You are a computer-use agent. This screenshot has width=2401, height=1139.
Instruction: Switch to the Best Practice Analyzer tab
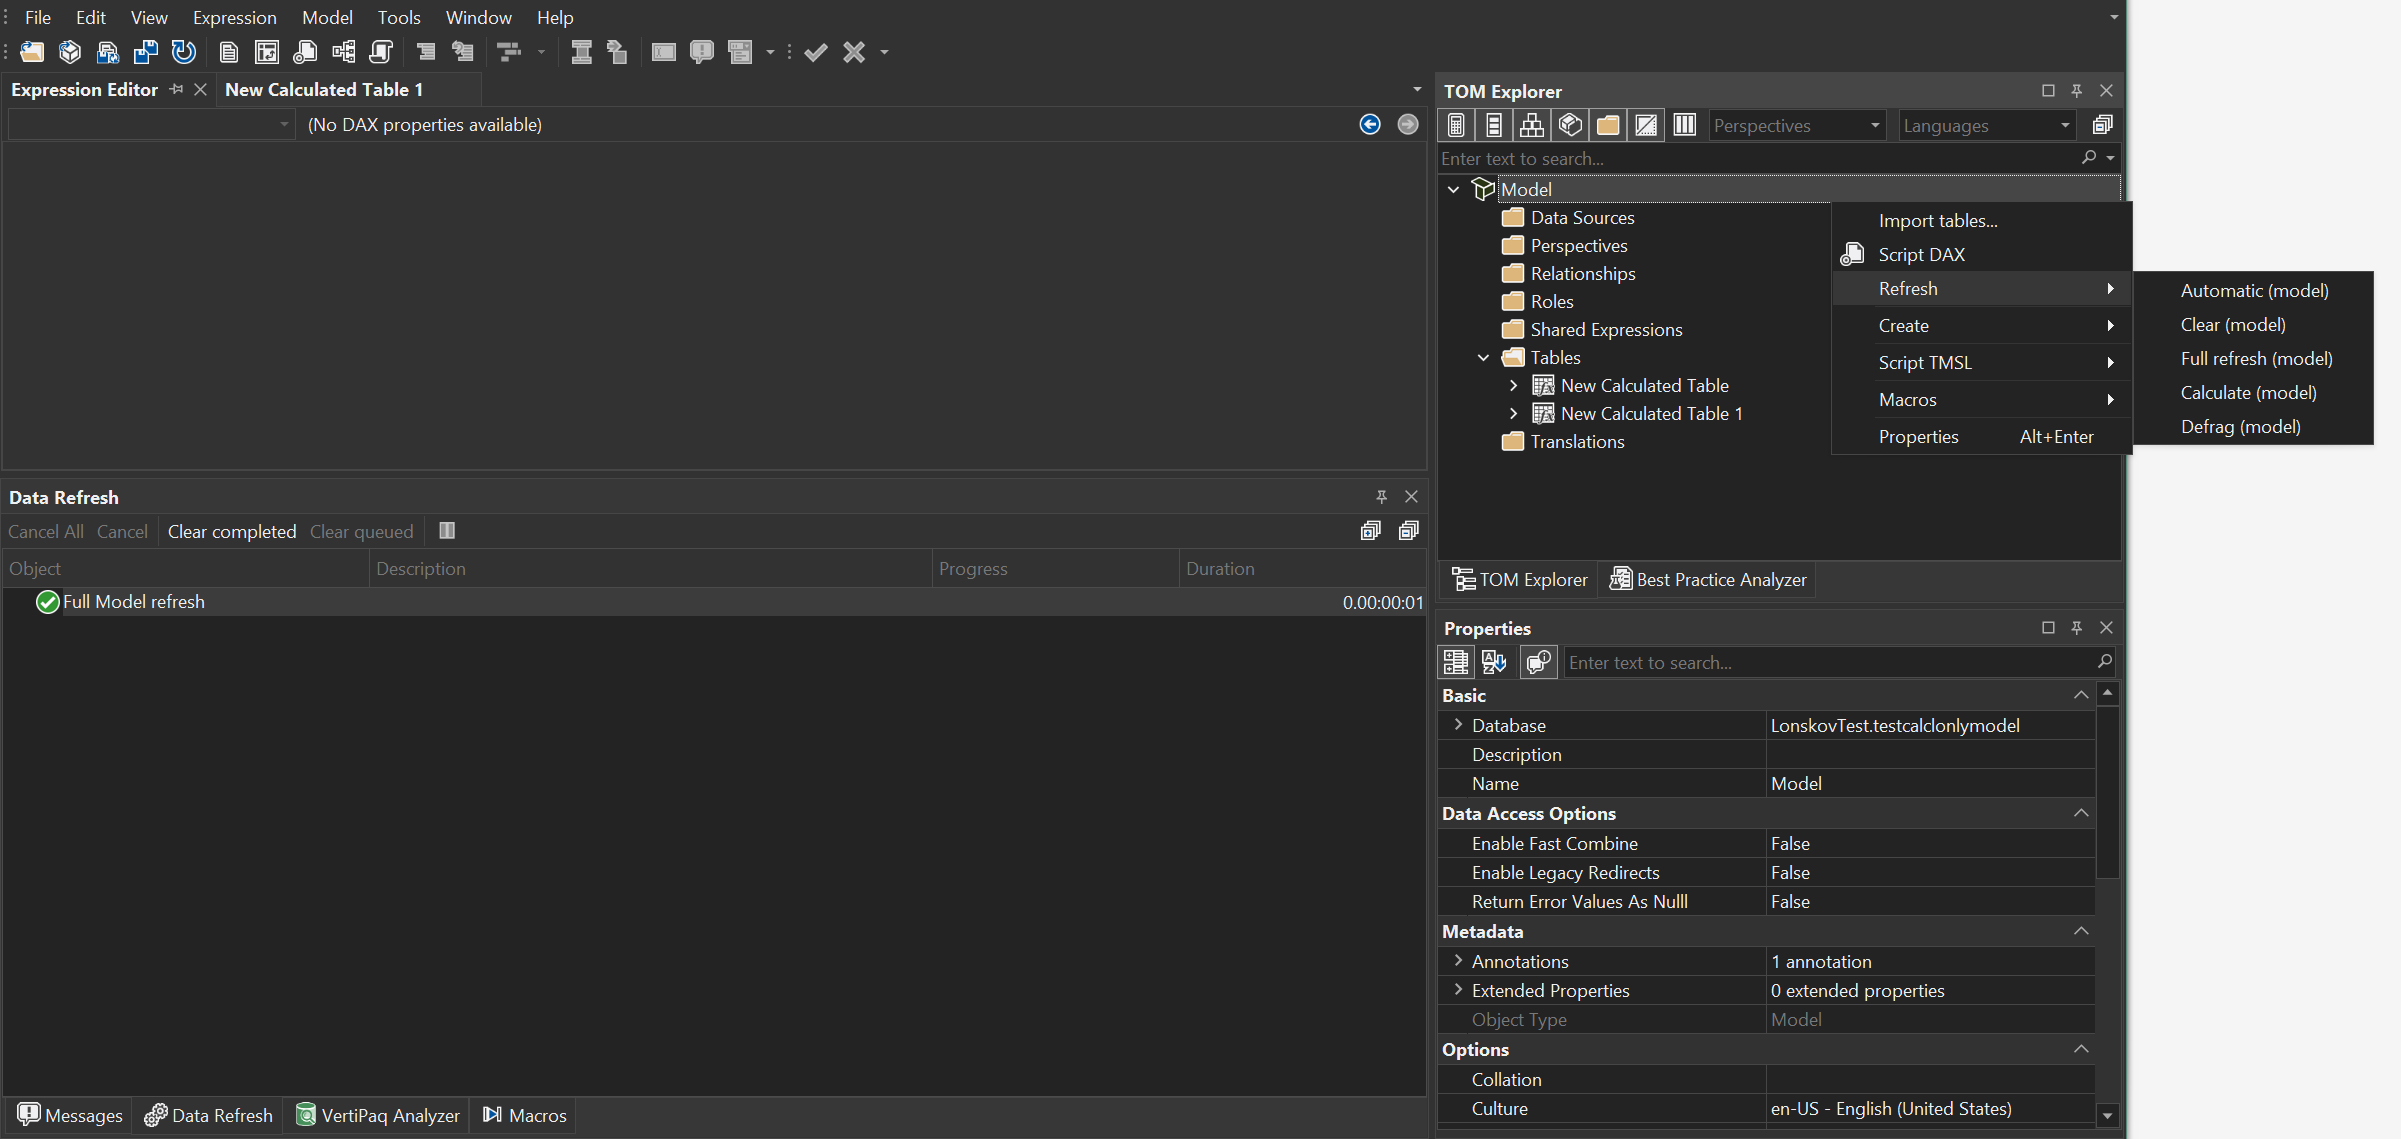click(1707, 579)
